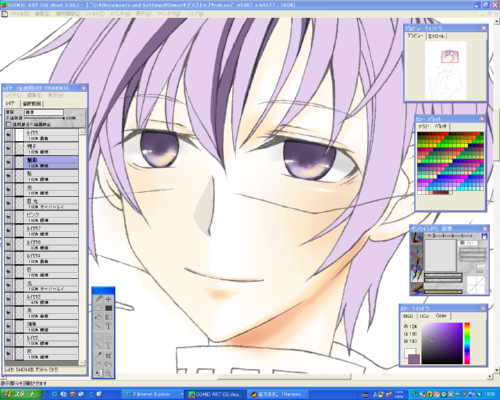Click the purple foreground color swatch
500x400 pixels.
[414, 359]
